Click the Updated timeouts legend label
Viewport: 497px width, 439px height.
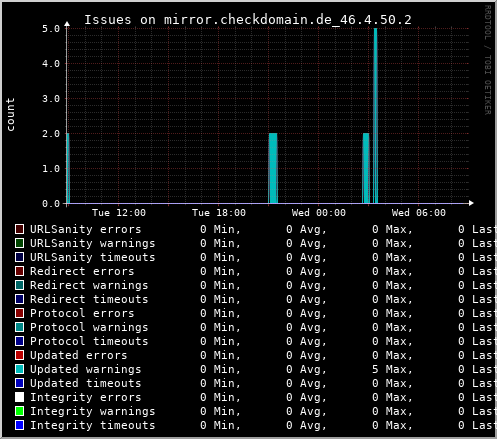click(86, 383)
